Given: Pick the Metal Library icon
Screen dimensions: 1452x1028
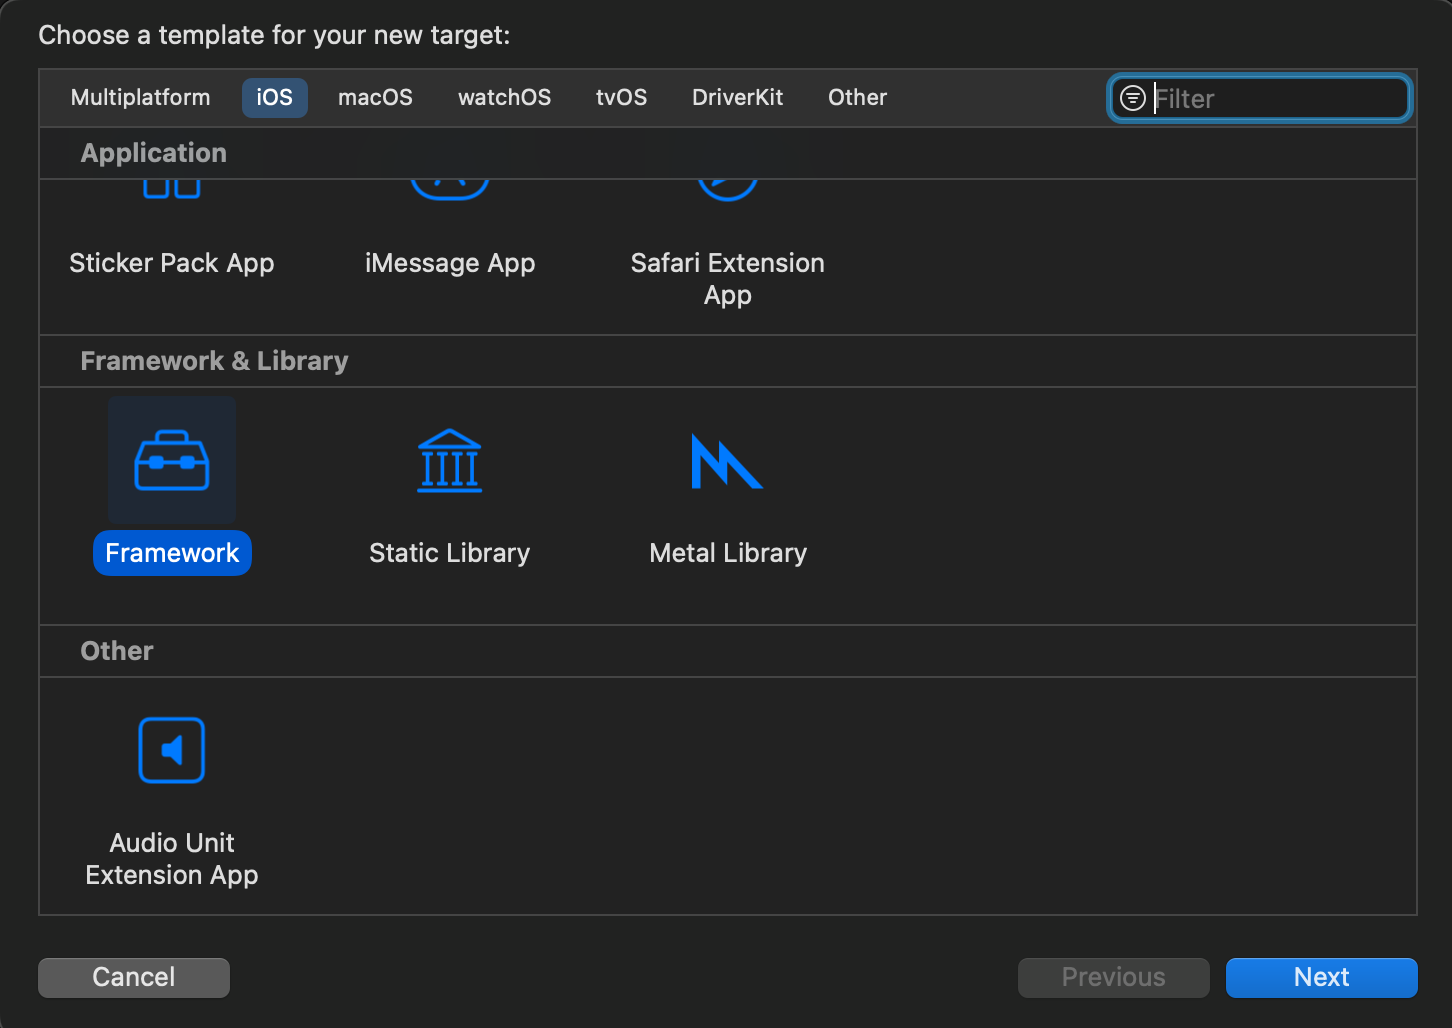Looking at the screenshot, I should coord(727,461).
